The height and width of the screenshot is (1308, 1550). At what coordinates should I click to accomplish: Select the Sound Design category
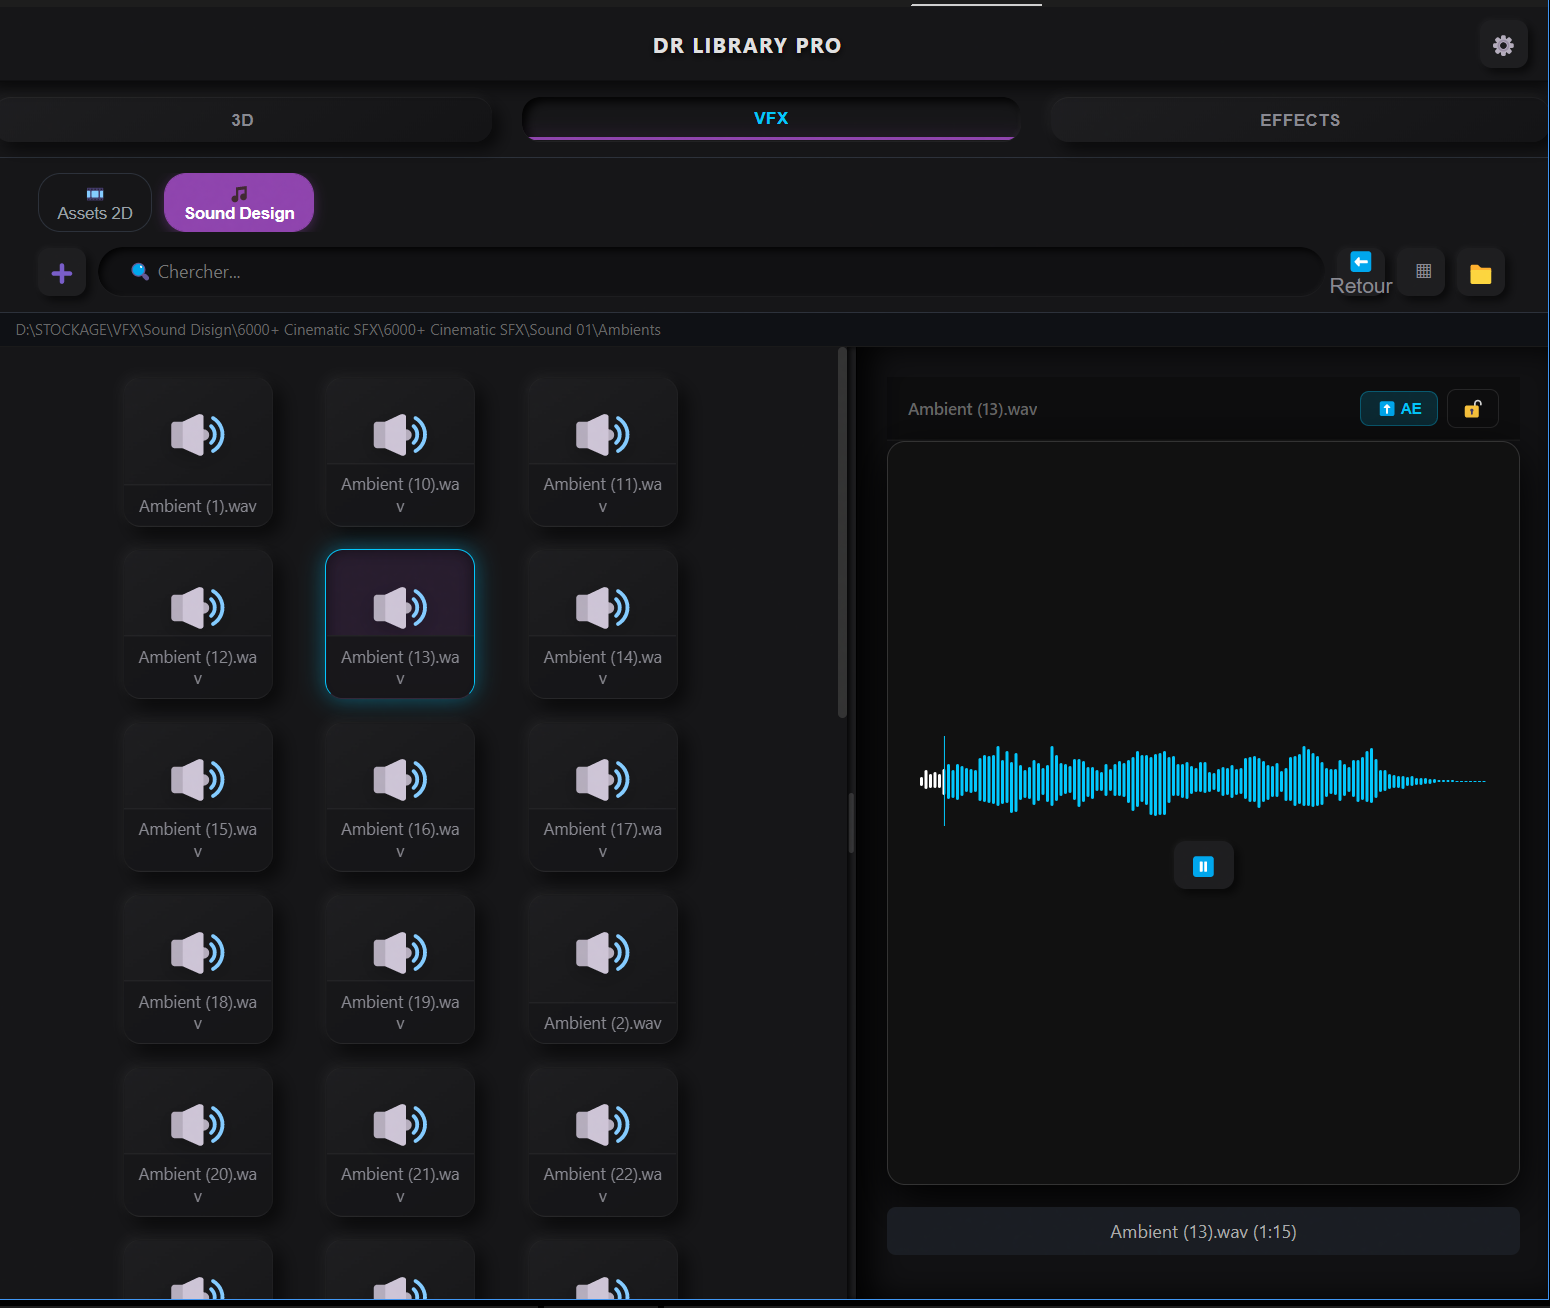tap(239, 203)
